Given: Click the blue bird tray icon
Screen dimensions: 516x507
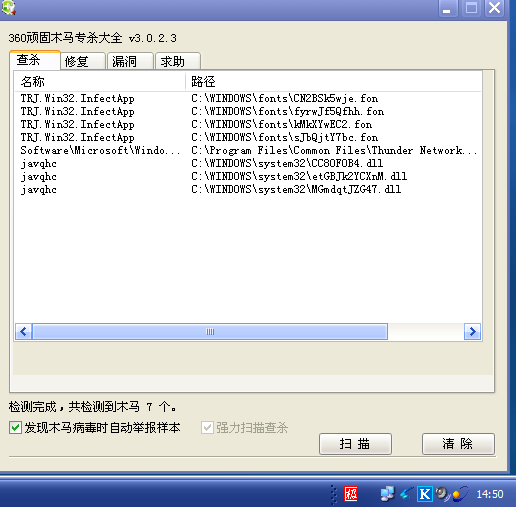Looking at the screenshot, I should pyautogui.click(x=406, y=494).
